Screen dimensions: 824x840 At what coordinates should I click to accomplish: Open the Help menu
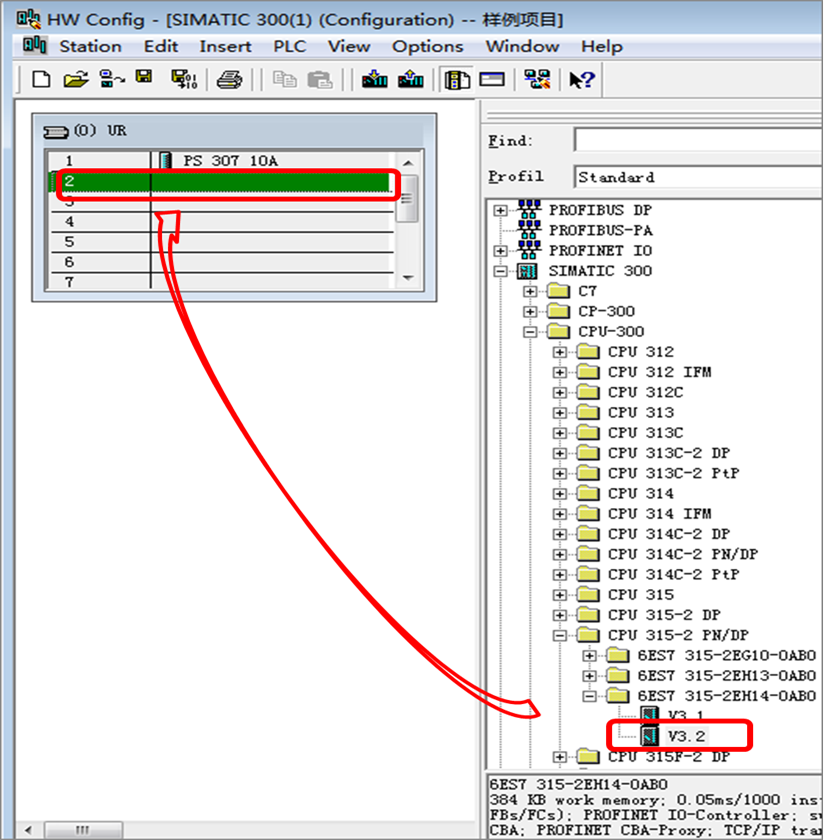pos(602,47)
